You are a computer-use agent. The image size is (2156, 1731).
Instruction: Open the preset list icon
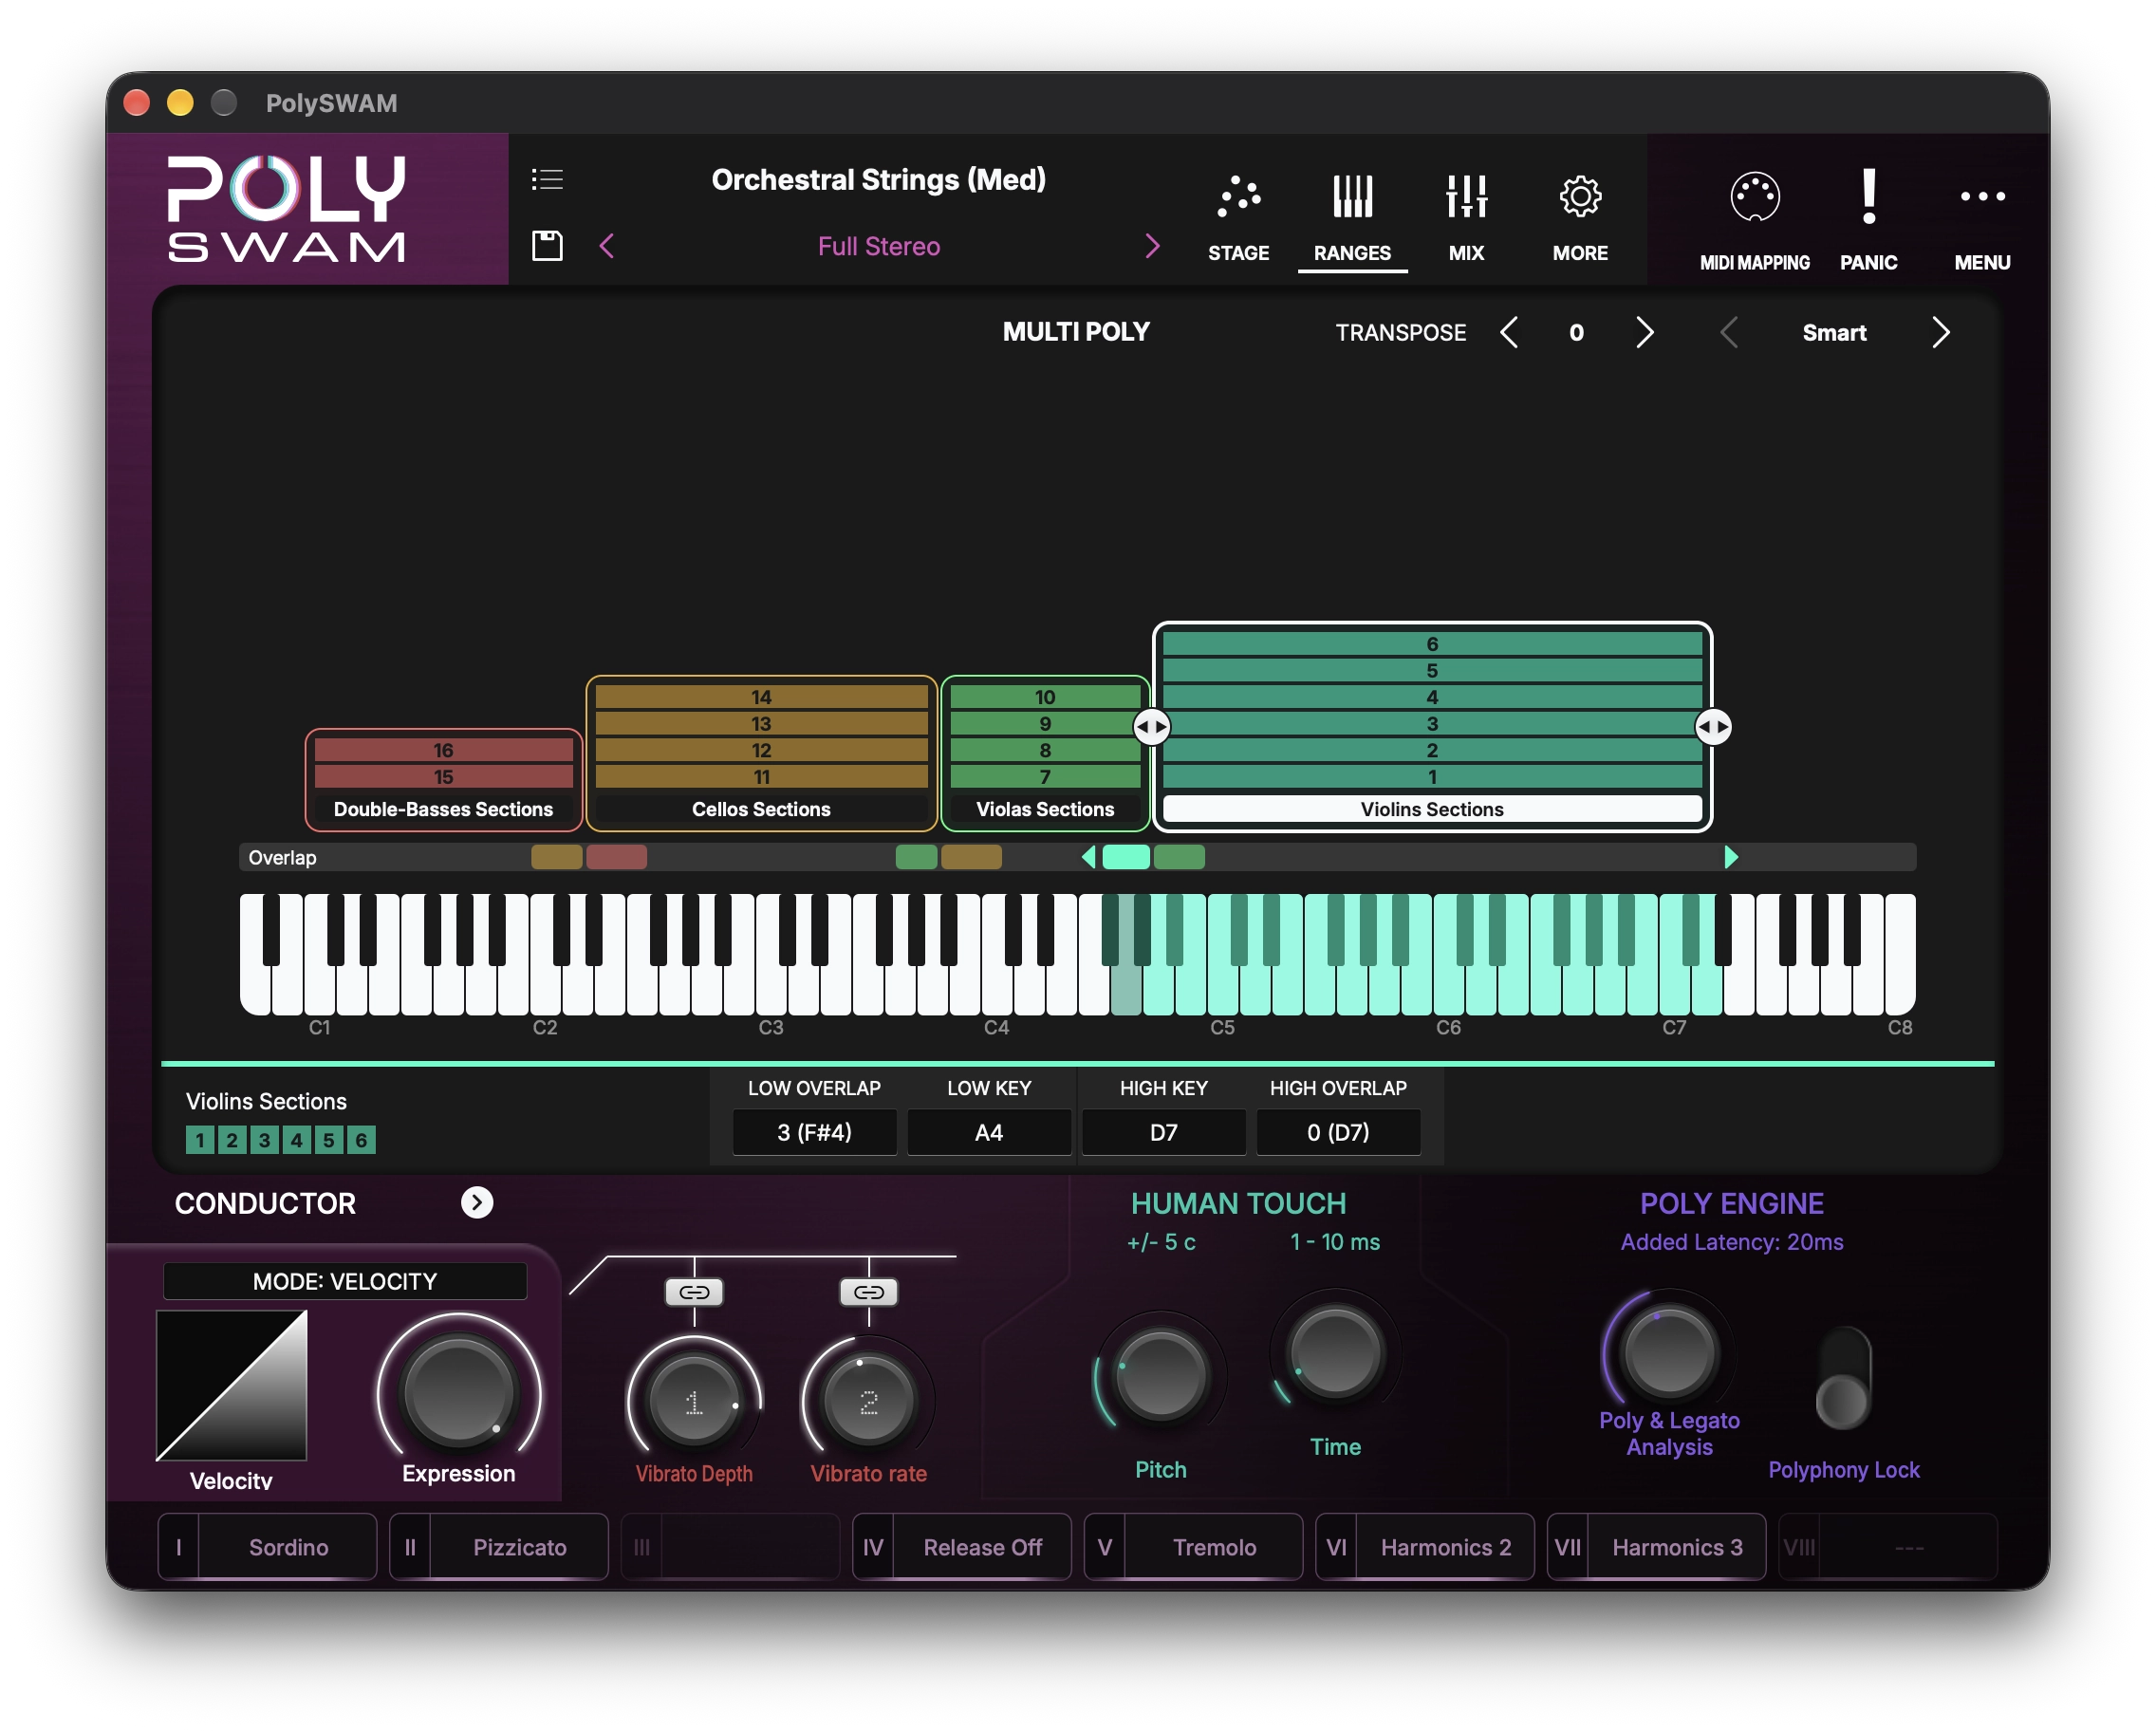[x=547, y=179]
